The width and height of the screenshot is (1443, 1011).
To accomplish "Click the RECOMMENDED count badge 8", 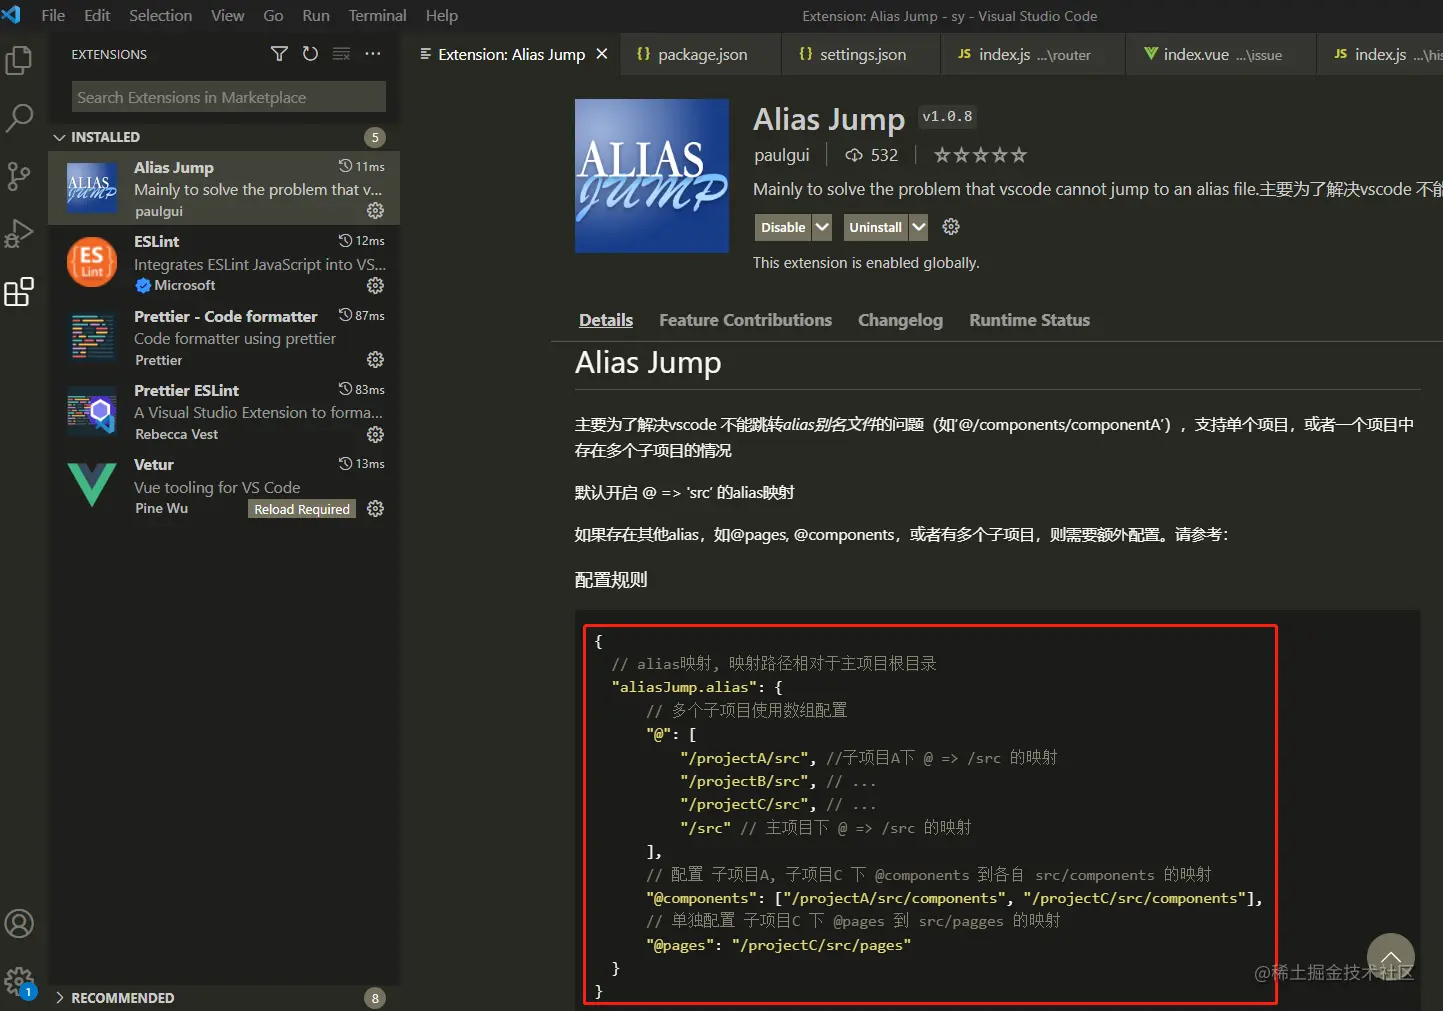I will click(375, 998).
